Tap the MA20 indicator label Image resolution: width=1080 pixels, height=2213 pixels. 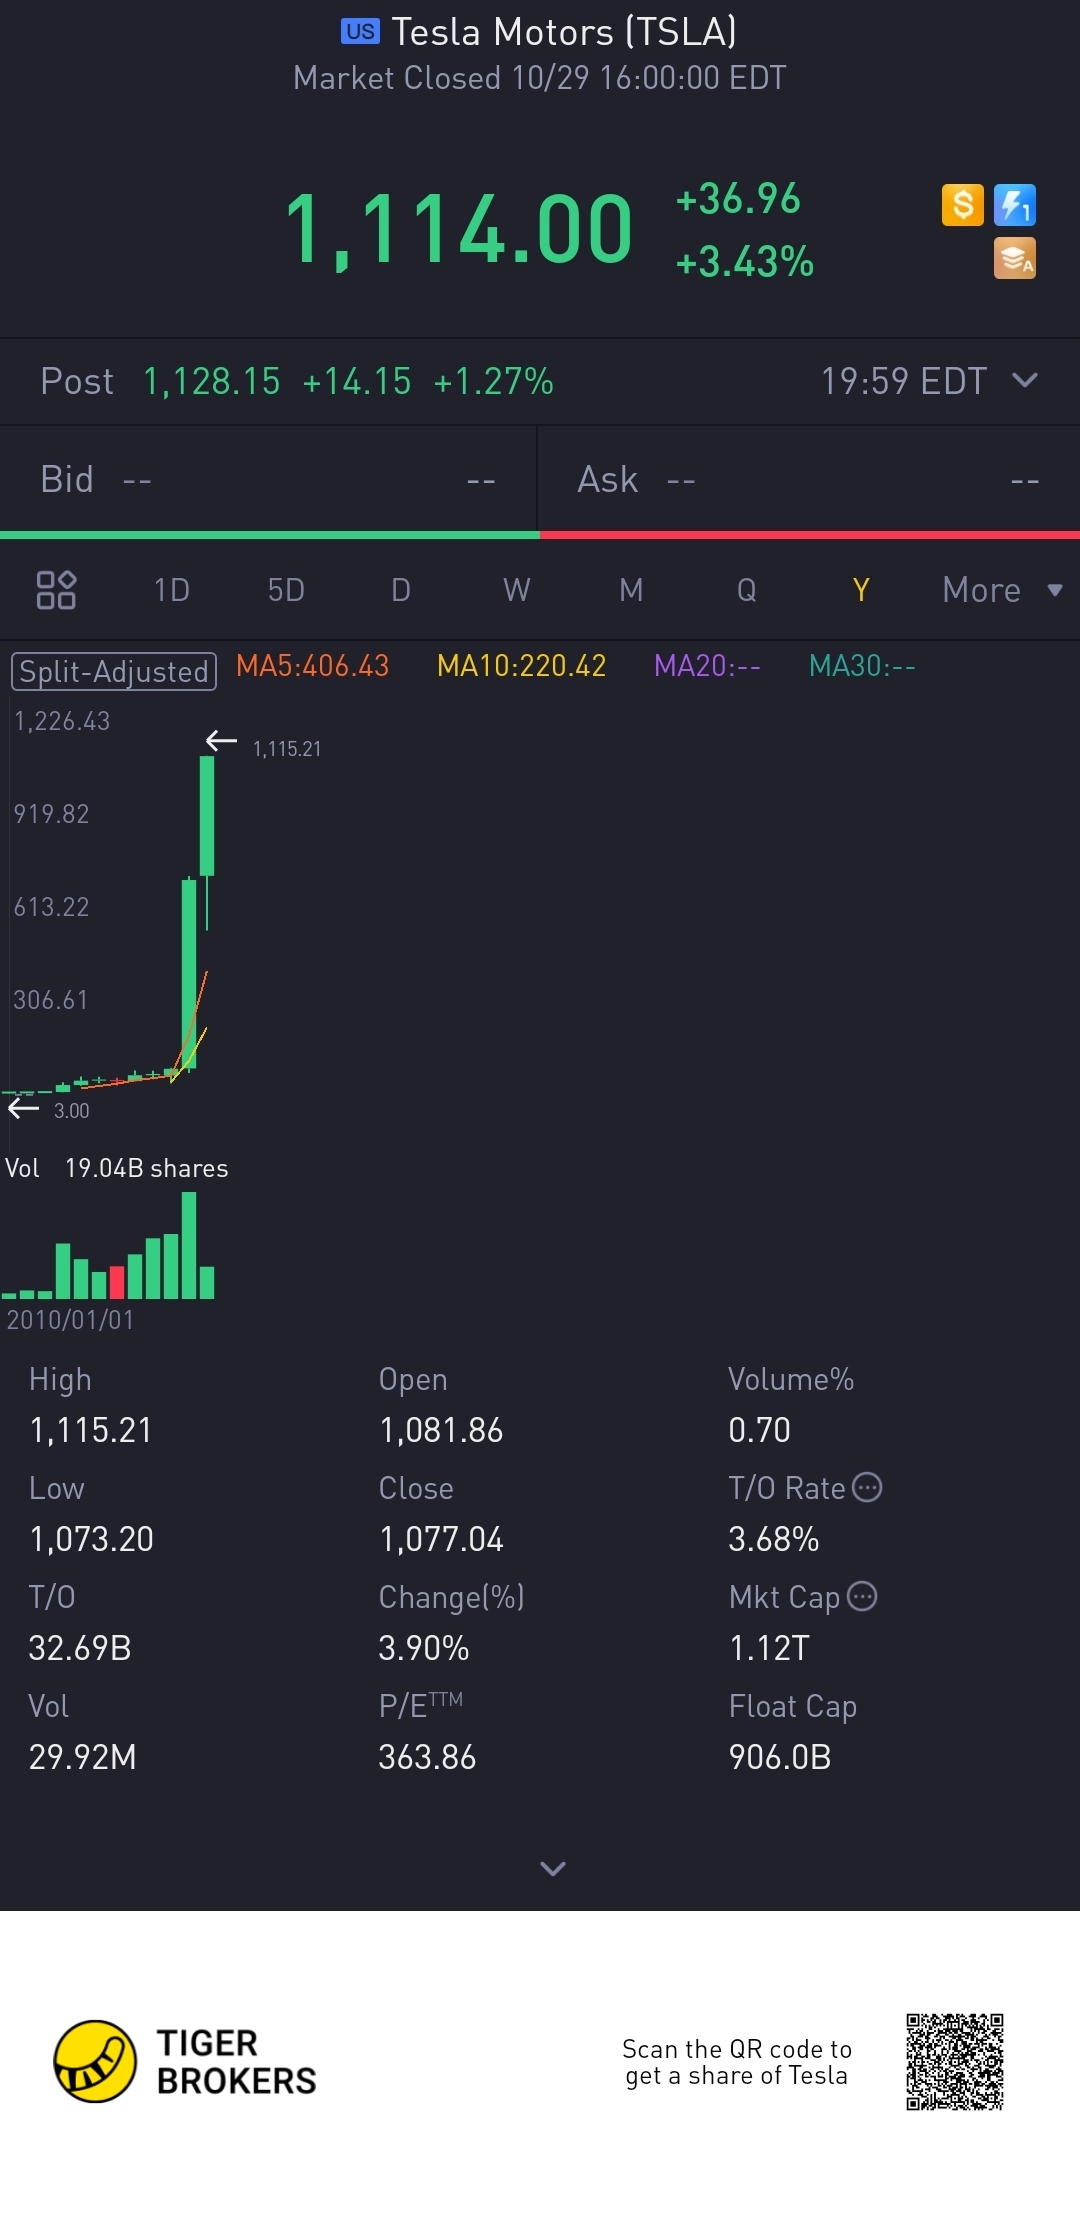tap(707, 666)
